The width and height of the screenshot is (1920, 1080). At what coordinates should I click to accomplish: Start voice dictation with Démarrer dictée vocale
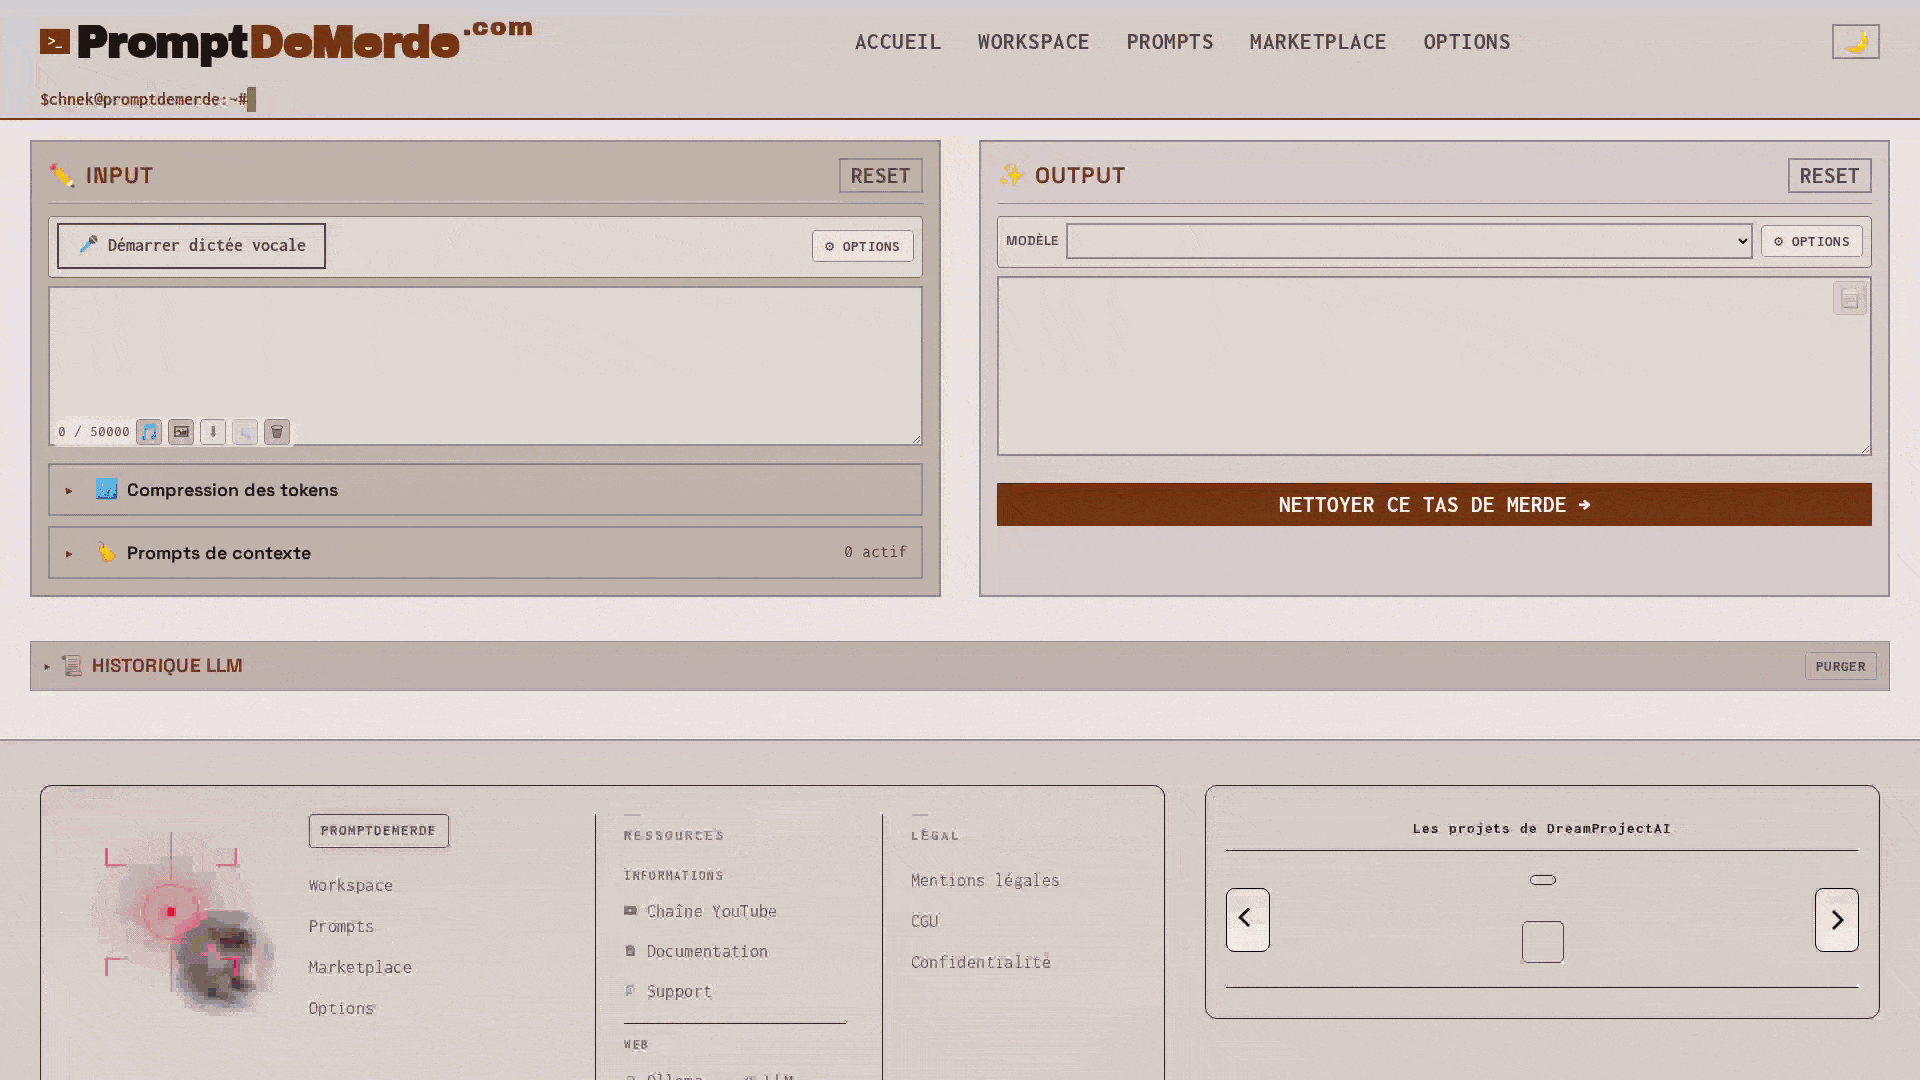pyautogui.click(x=191, y=246)
